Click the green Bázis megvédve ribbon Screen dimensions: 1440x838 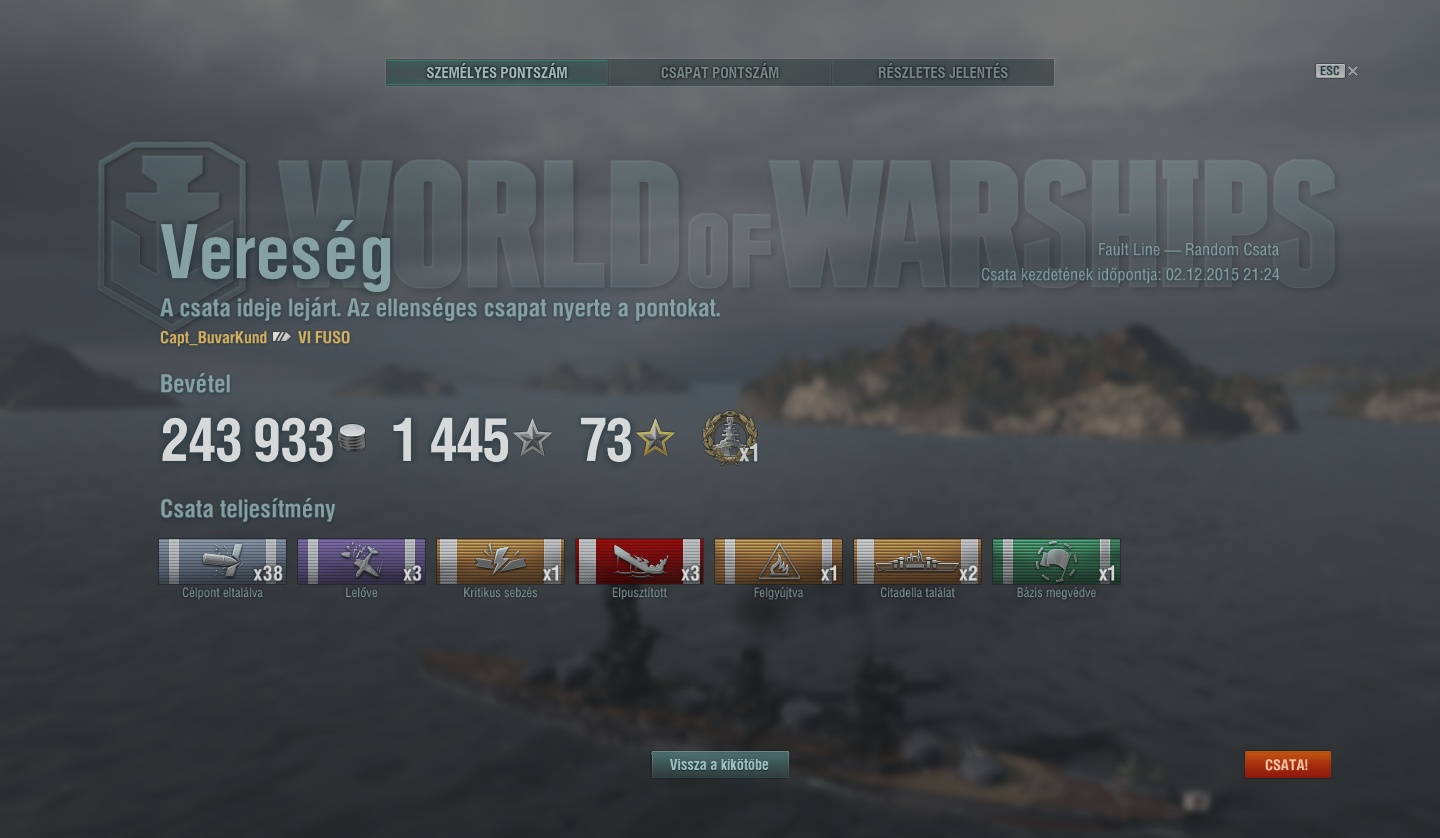[x=1056, y=562]
